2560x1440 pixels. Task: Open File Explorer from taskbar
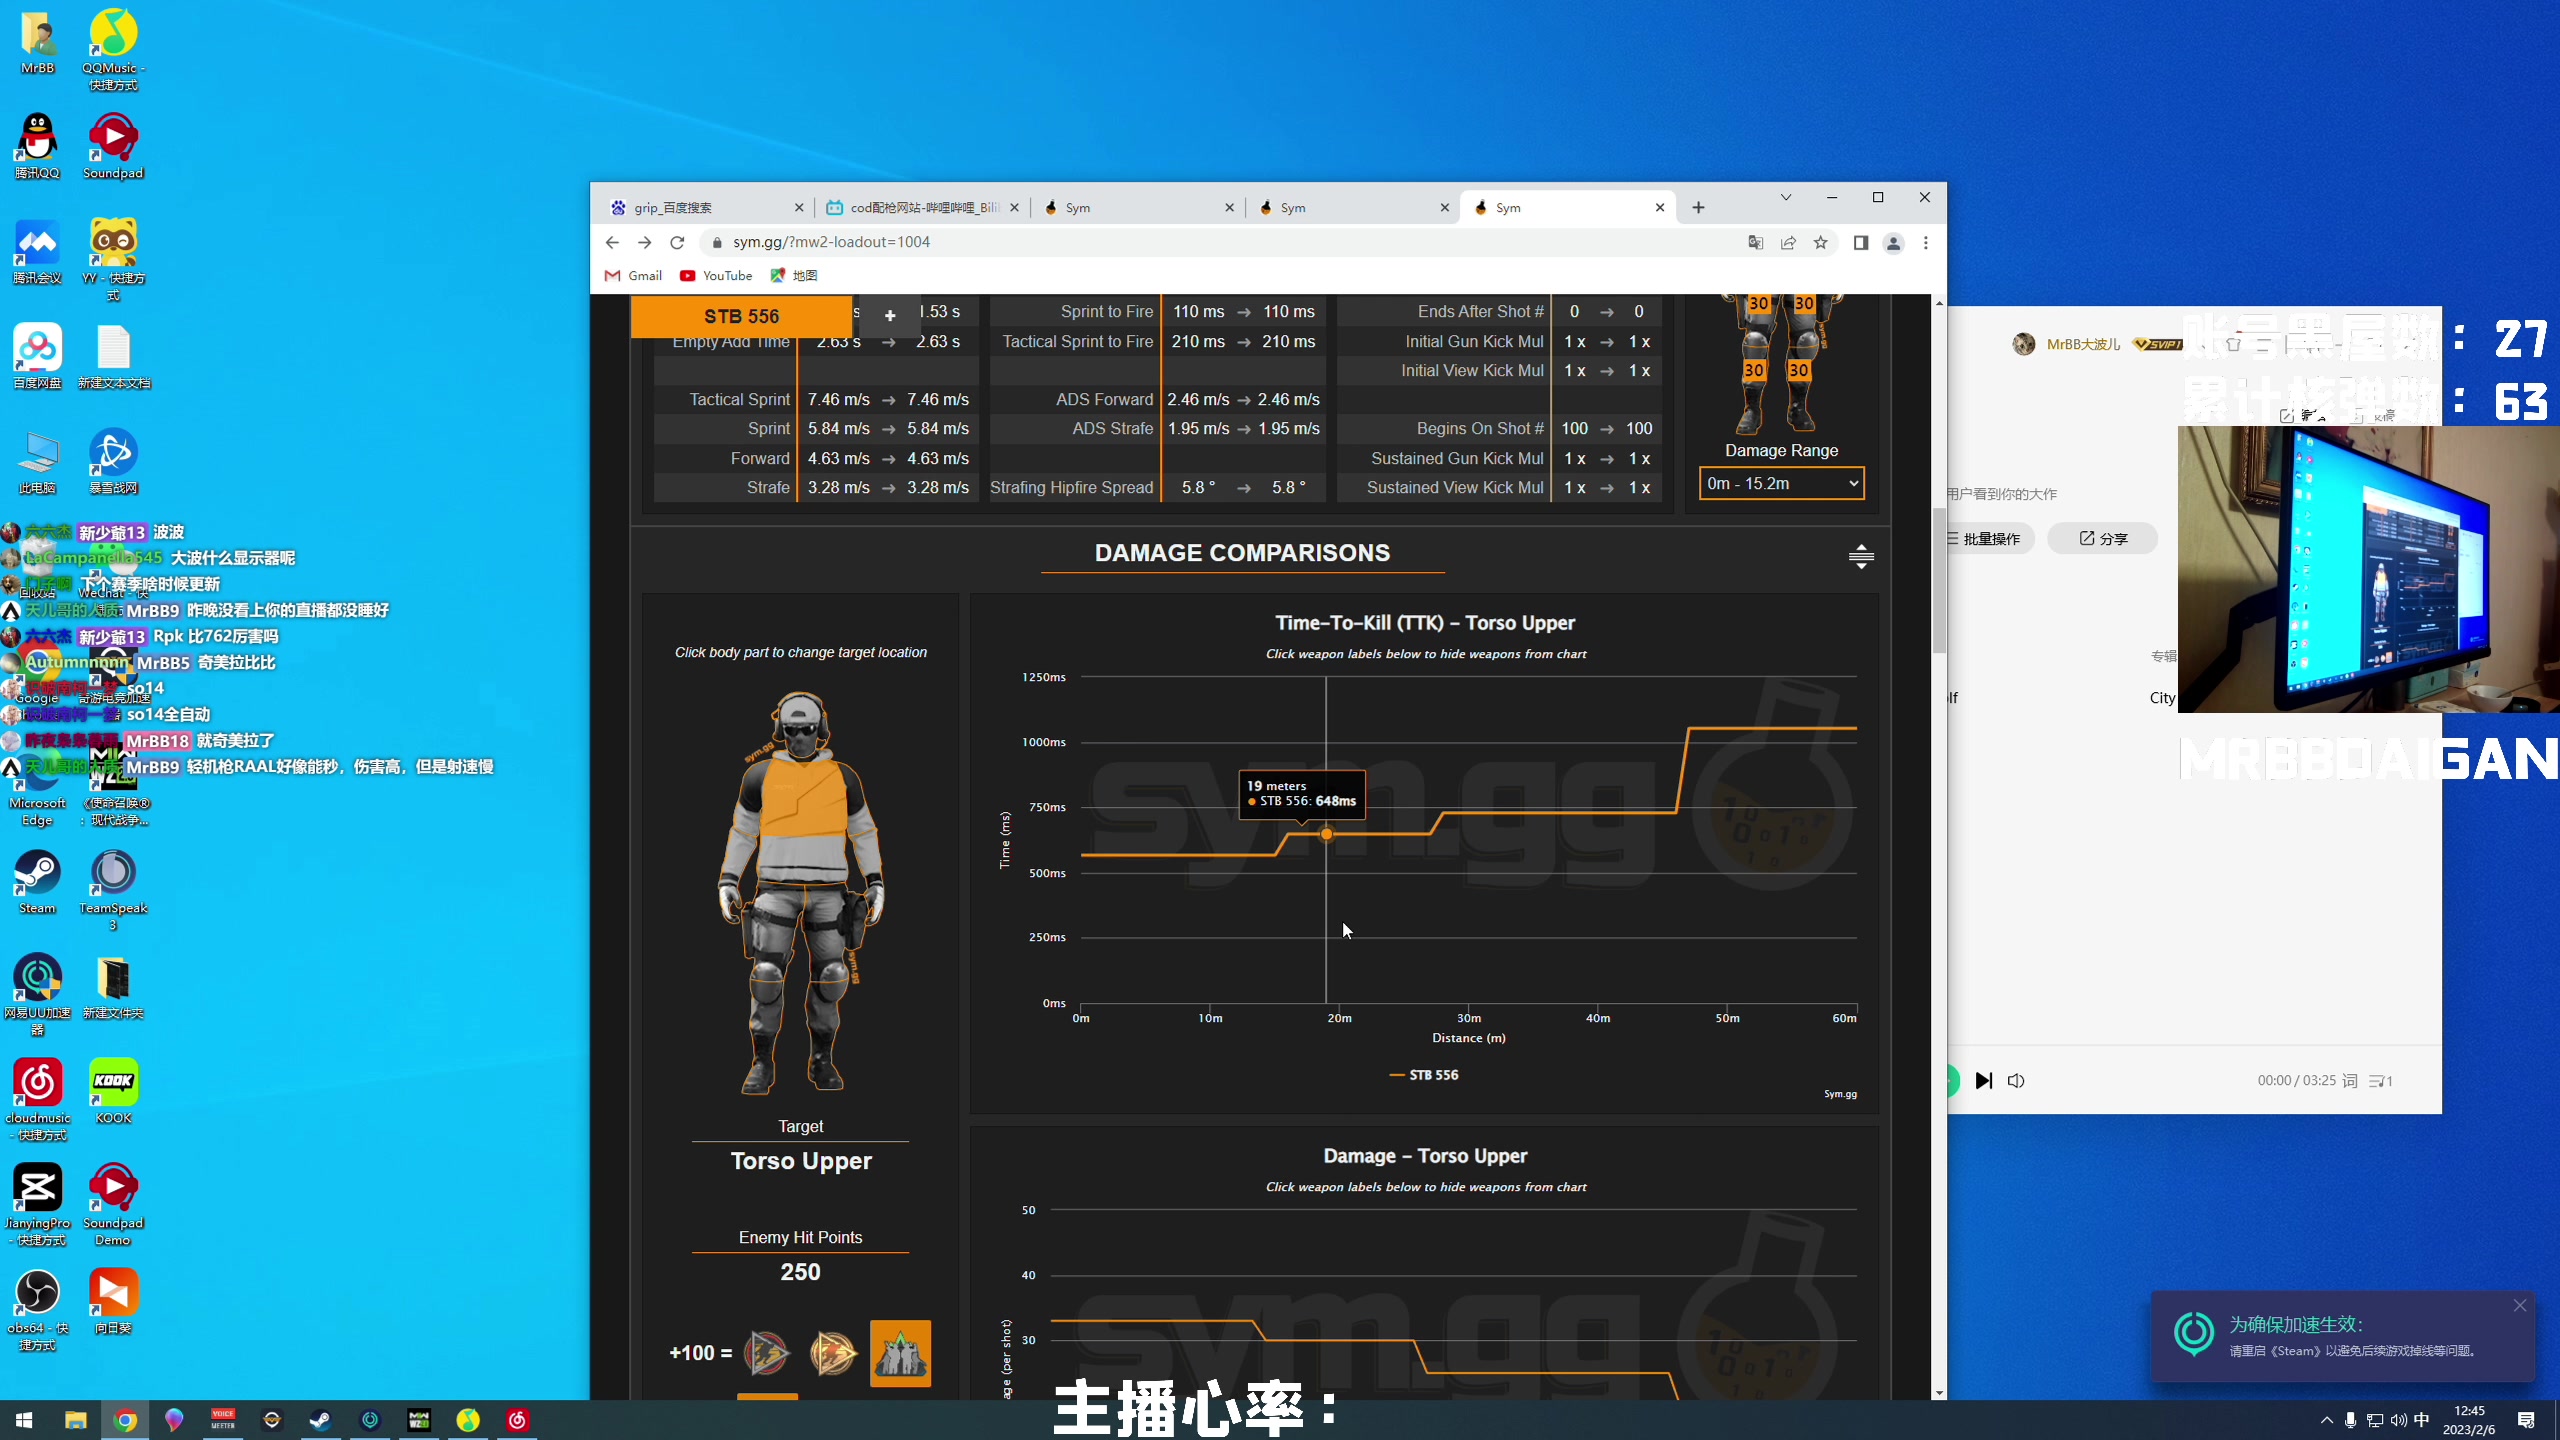click(75, 1420)
